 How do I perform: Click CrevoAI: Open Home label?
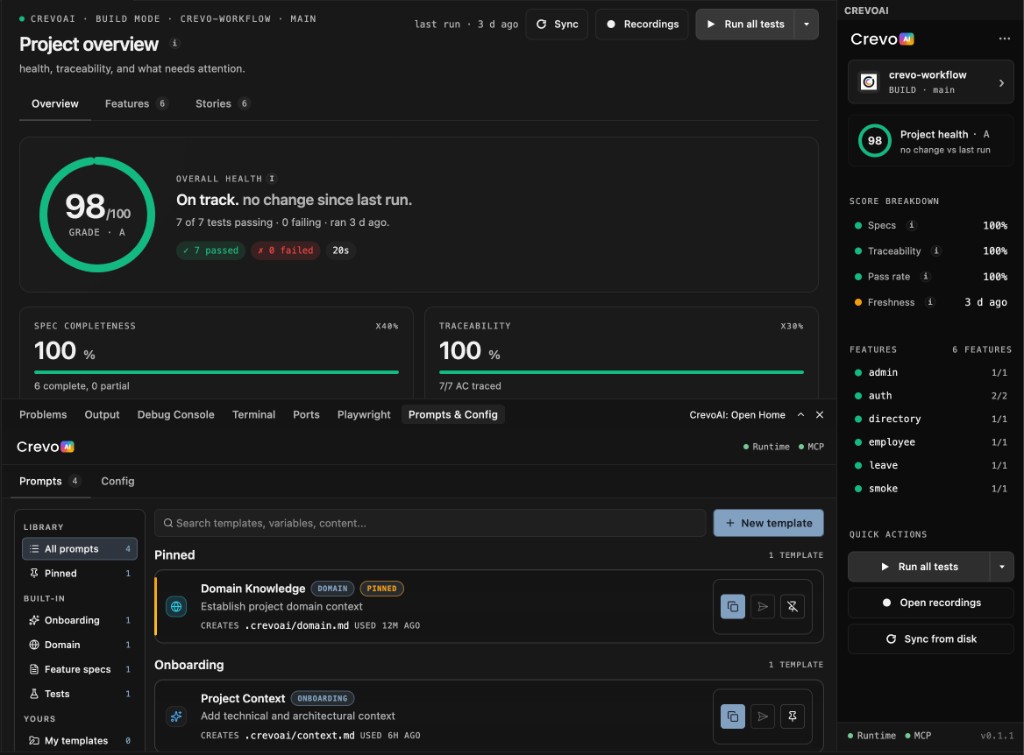737,415
